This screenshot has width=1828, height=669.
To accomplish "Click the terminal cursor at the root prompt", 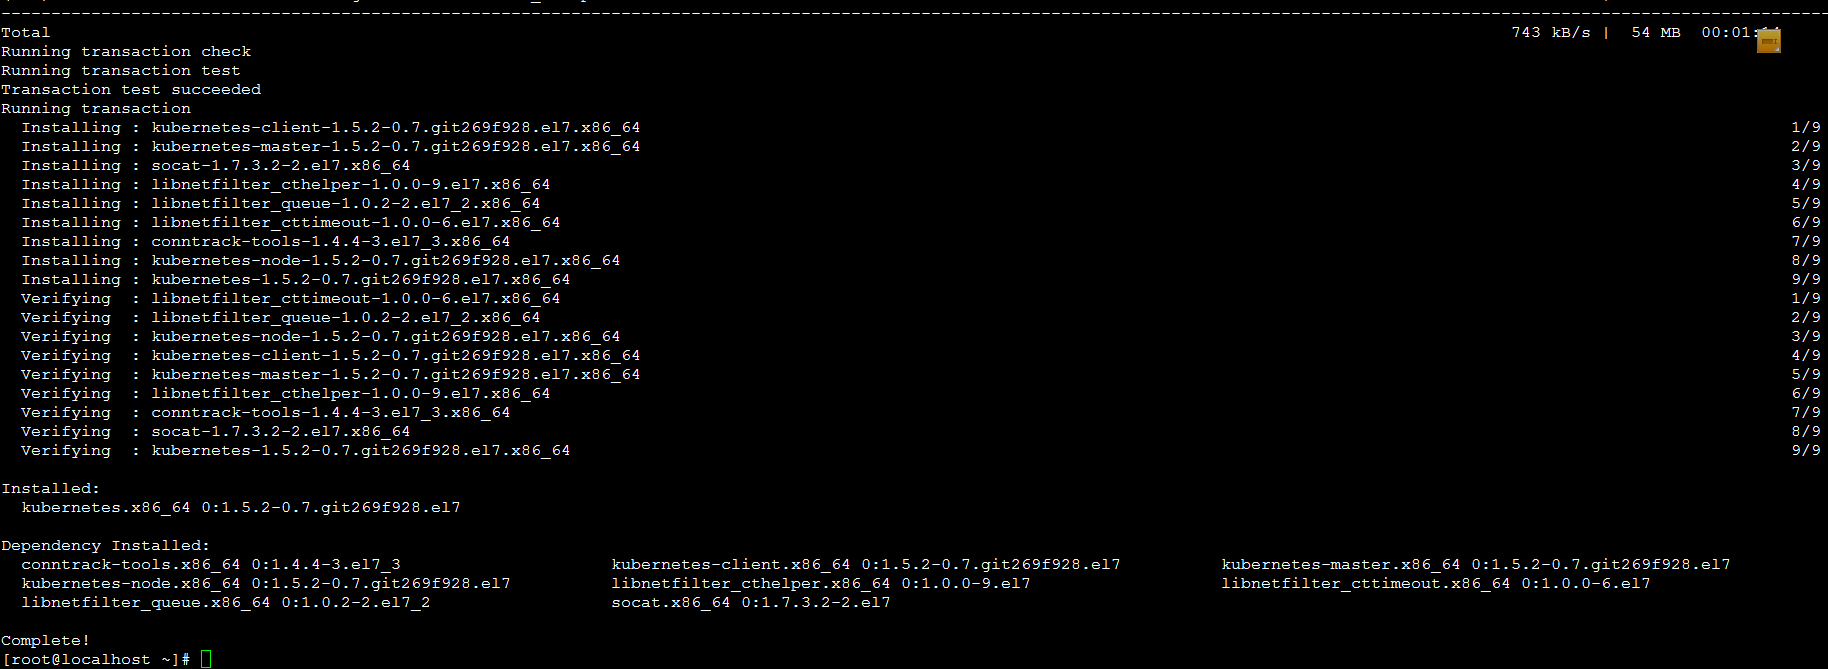I will [206, 659].
